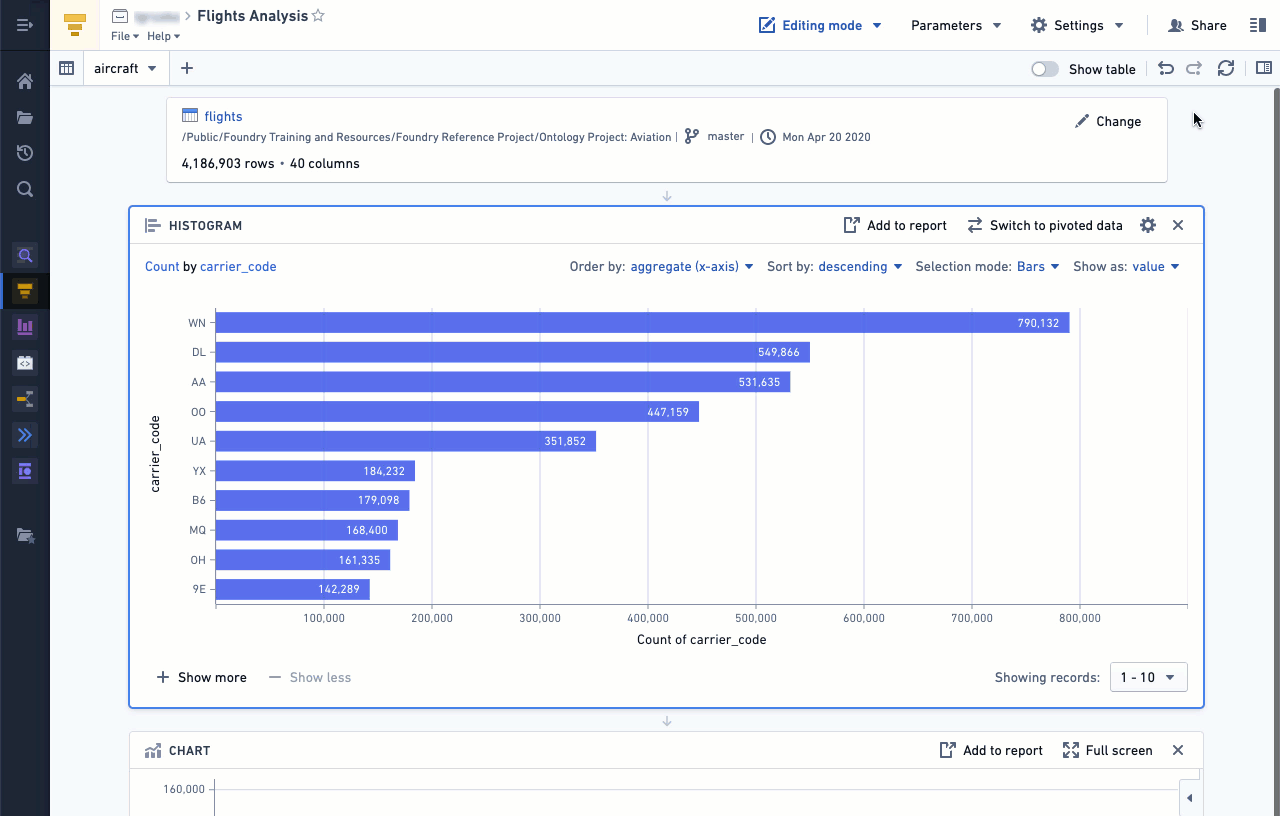Click the carrier_code column link
Image resolution: width=1280 pixels, height=816 pixels.
238,266
